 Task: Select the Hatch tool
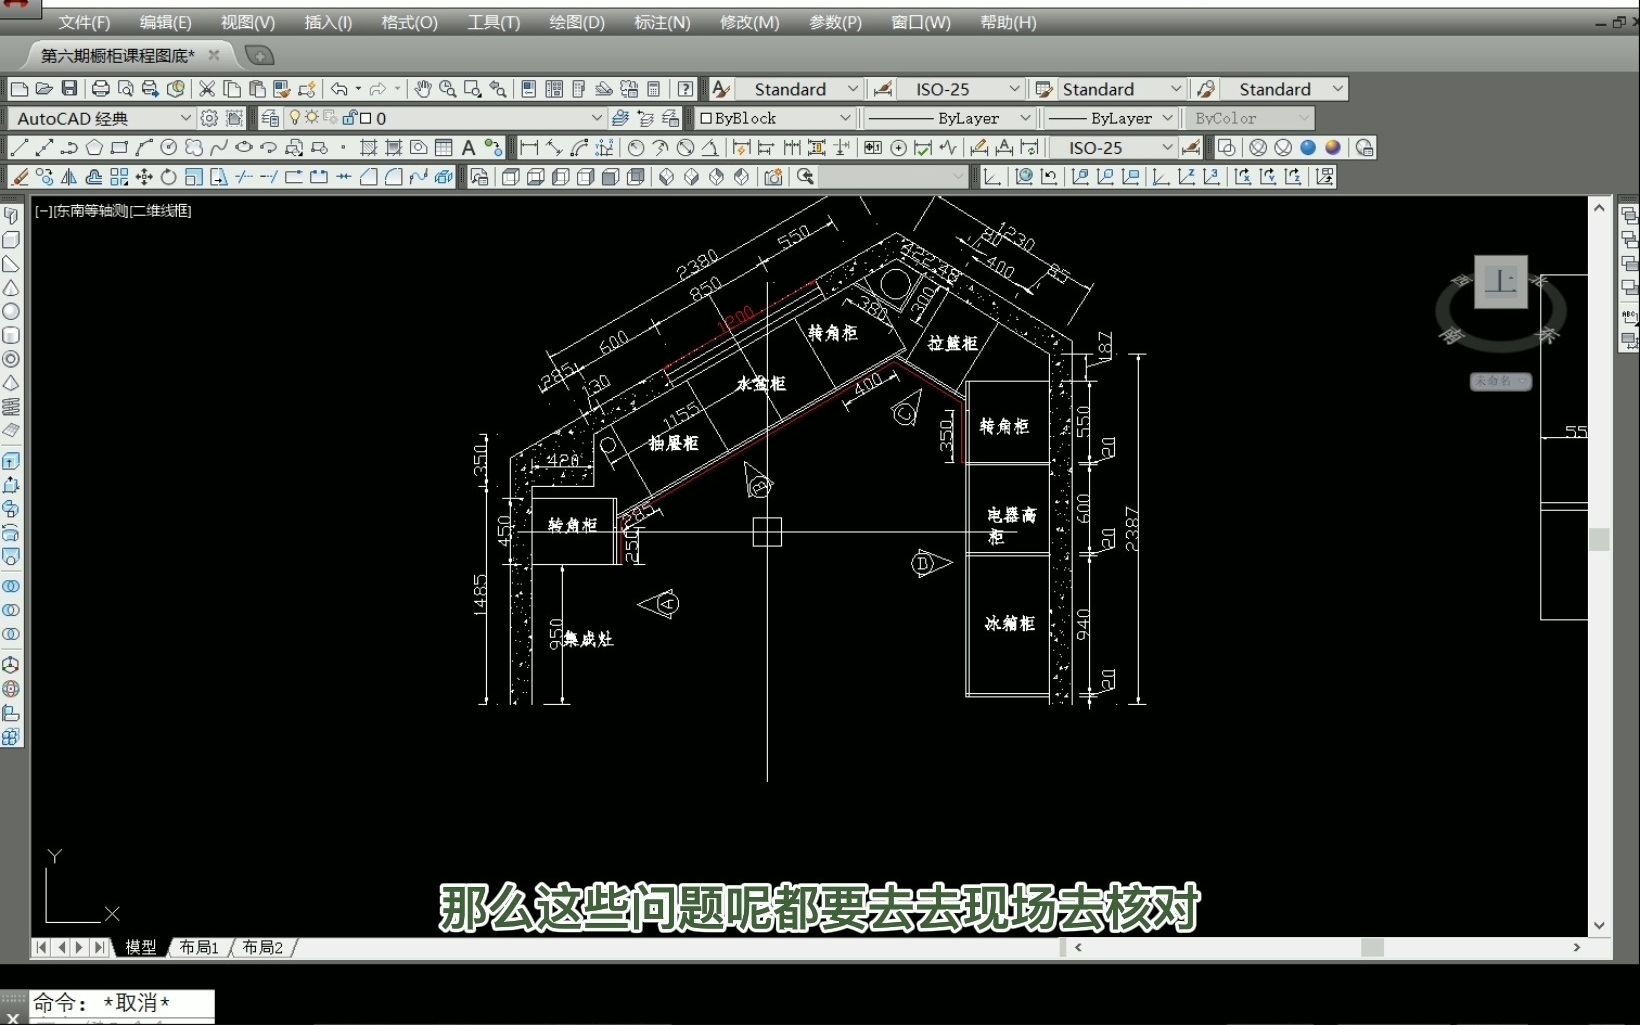pos(369,148)
